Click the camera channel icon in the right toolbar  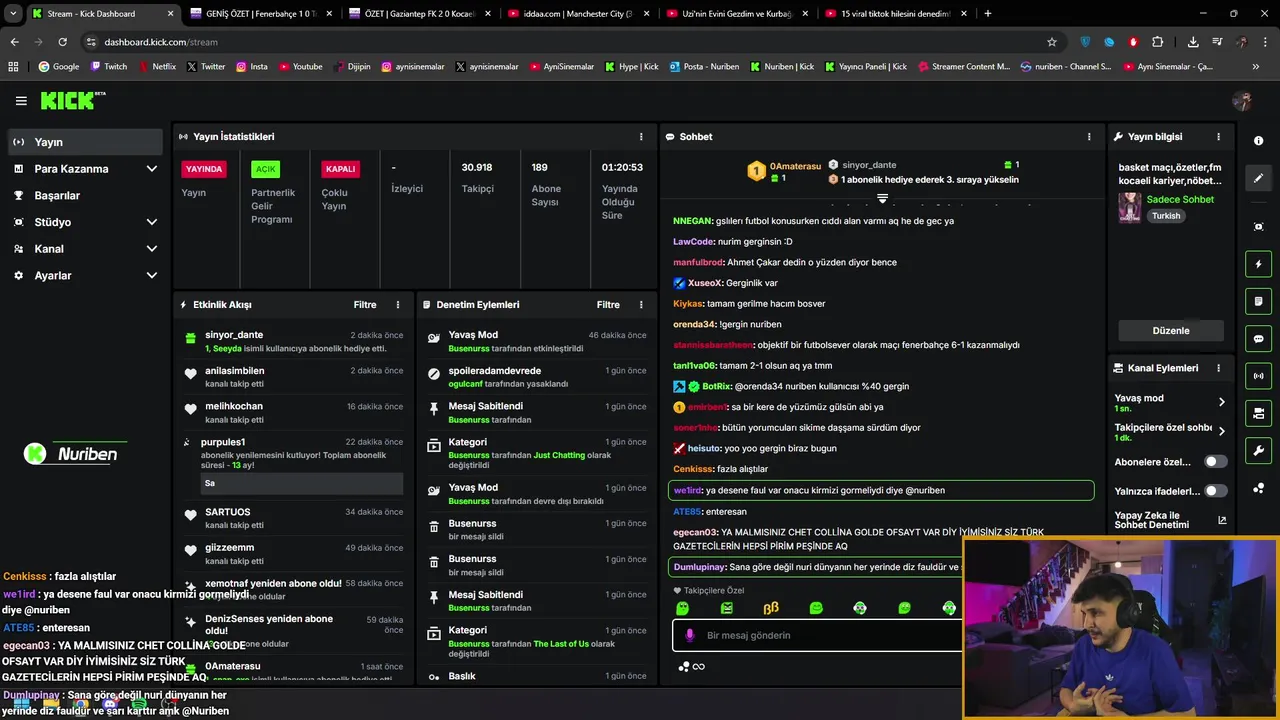[x=1258, y=413]
